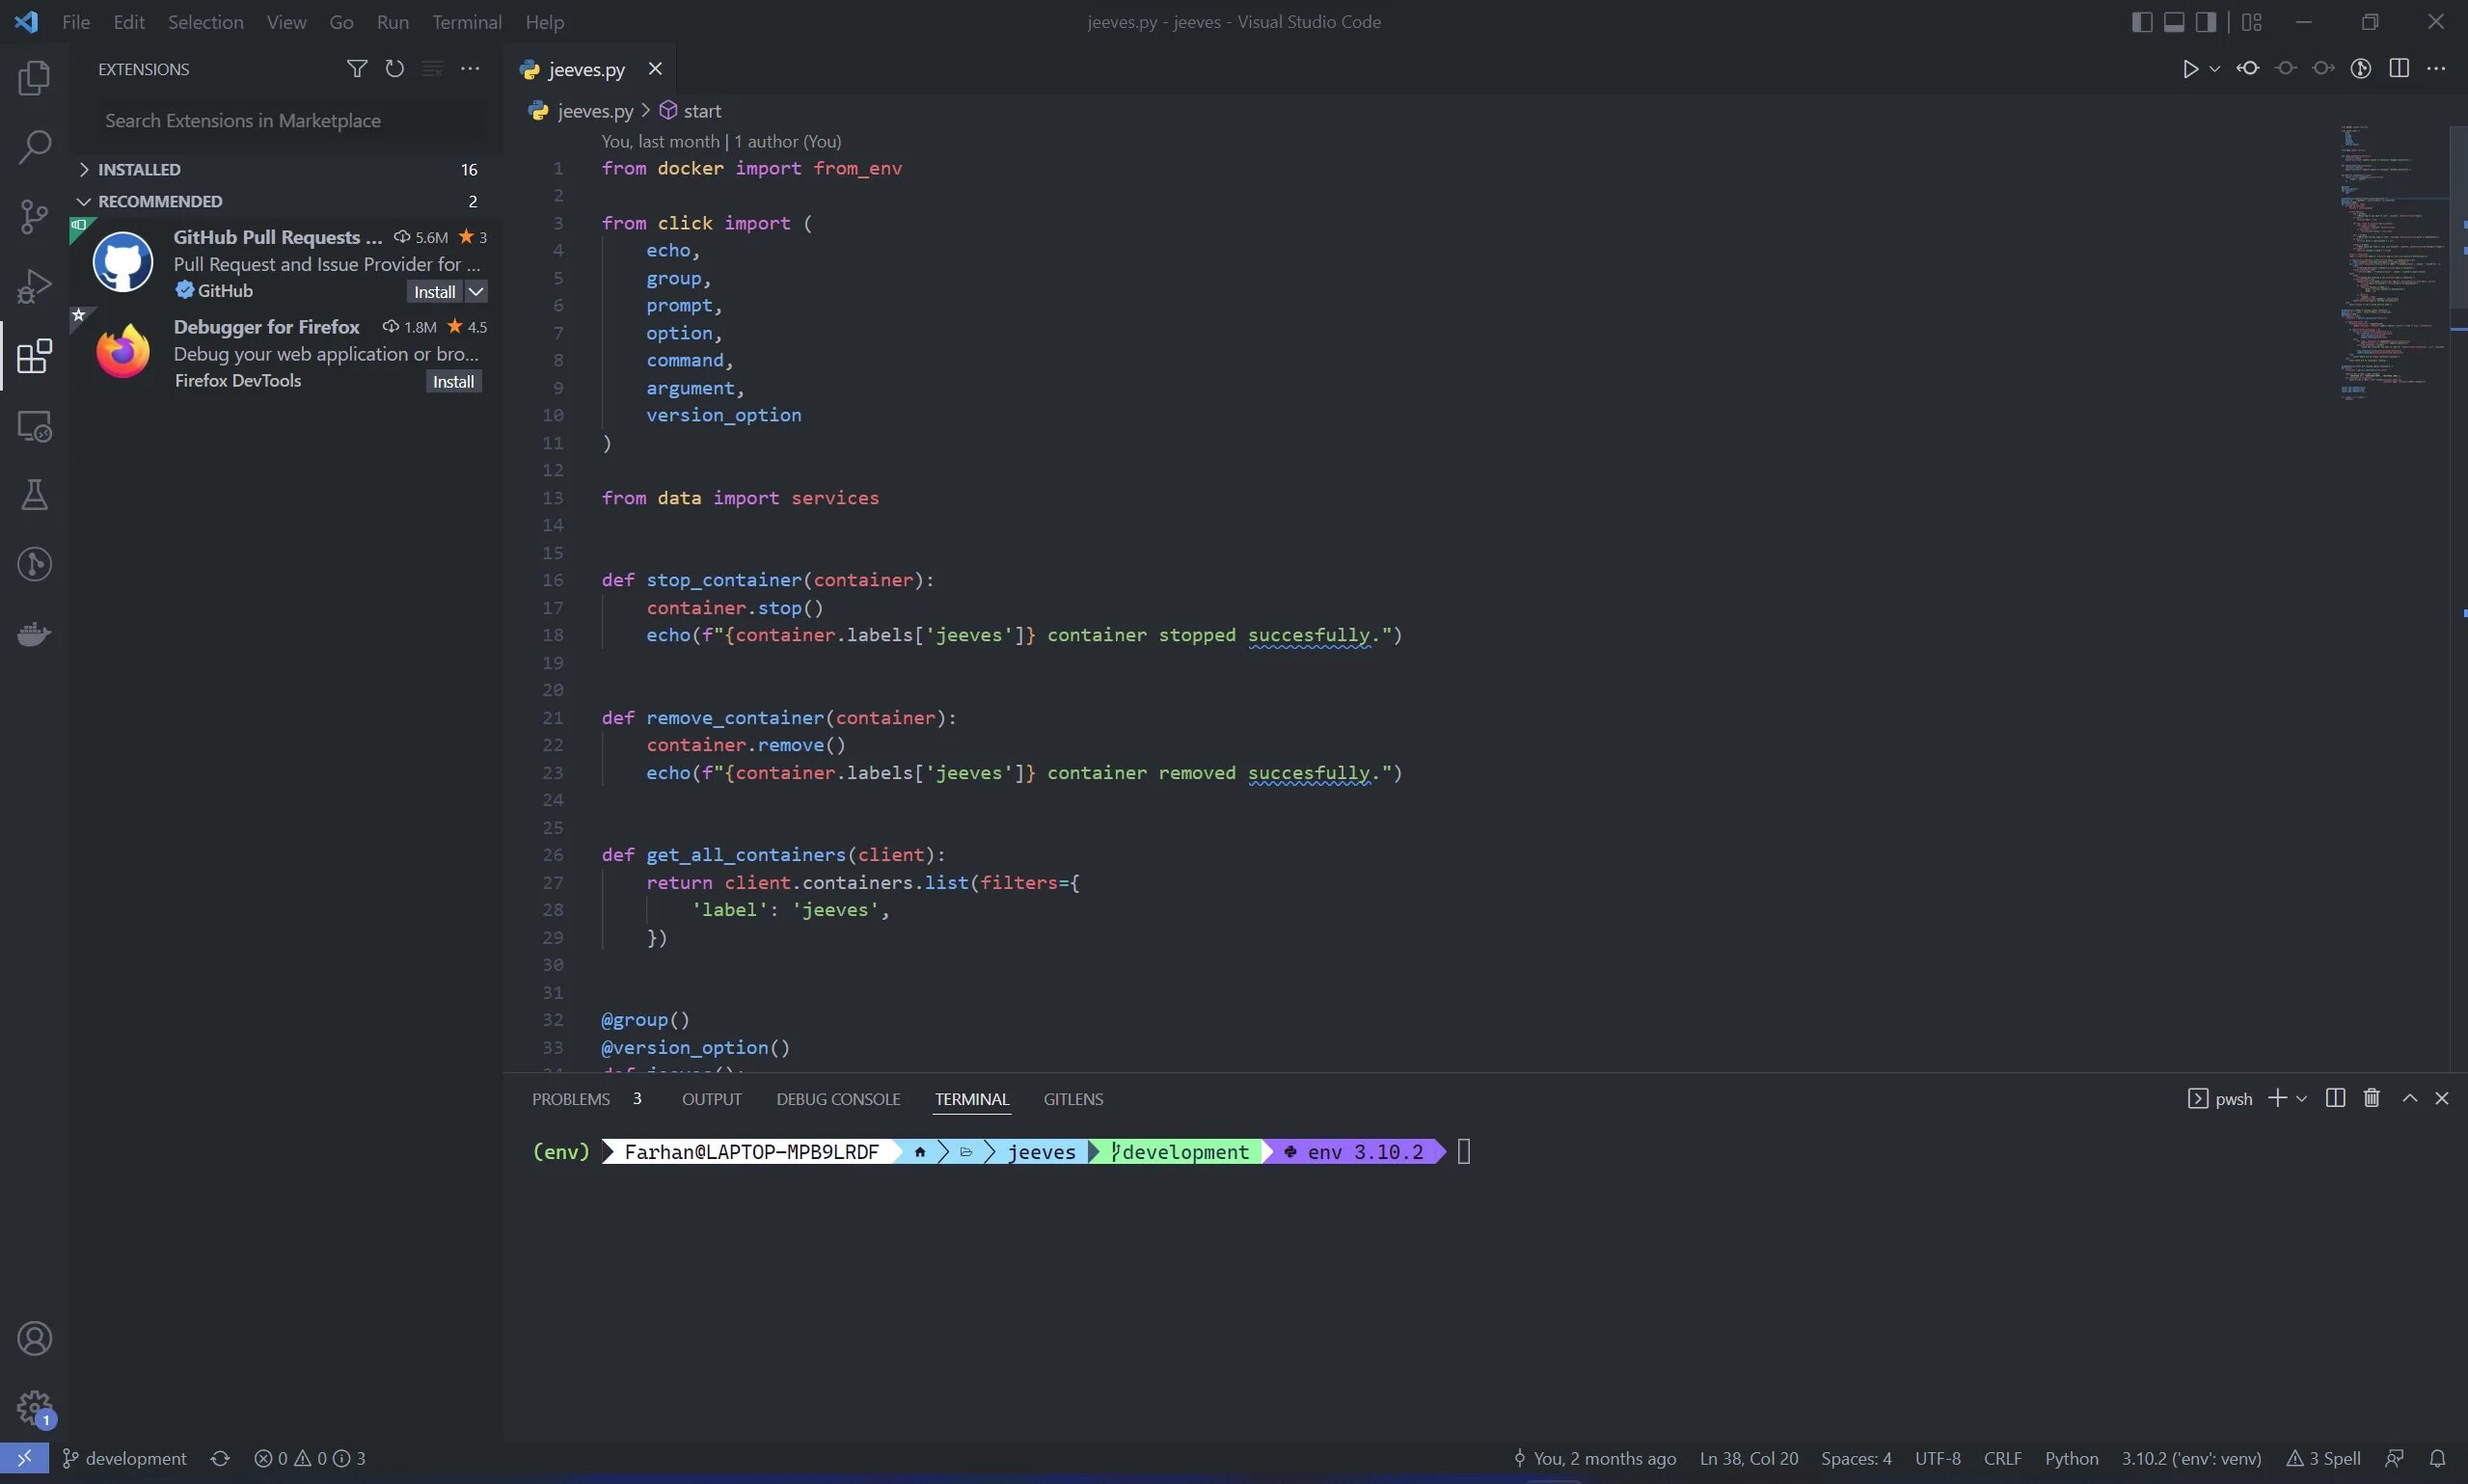The height and width of the screenshot is (1484, 2468).
Task: Open the Source Control view
Action: click(34, 216)
